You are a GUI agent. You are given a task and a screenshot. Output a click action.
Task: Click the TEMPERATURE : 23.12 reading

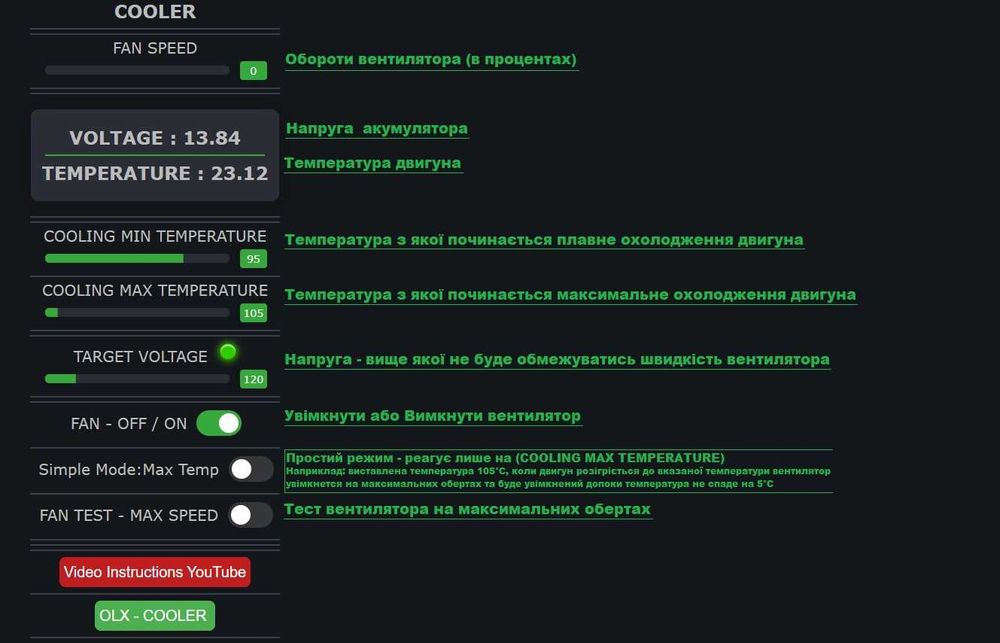click(155, 173)
